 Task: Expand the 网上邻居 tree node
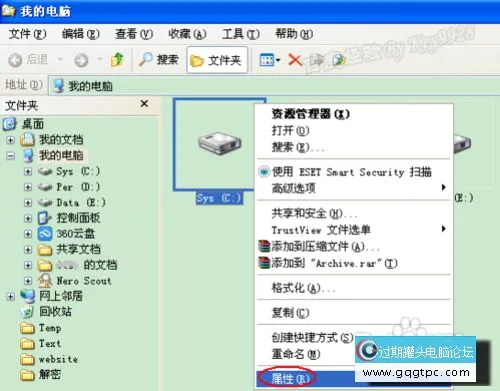10,296
